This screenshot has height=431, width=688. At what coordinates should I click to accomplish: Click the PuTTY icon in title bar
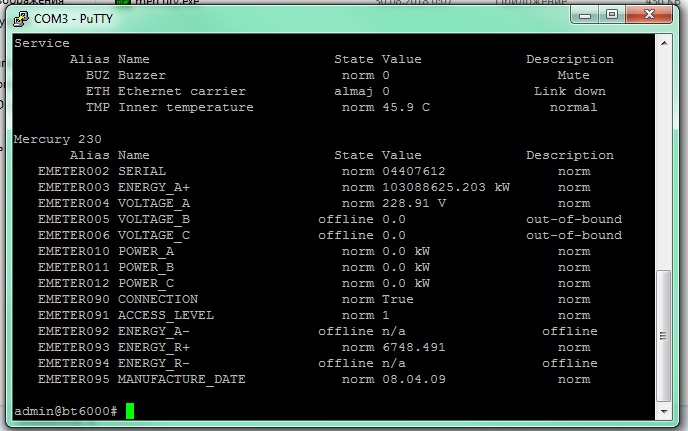[x=20, y=18]
